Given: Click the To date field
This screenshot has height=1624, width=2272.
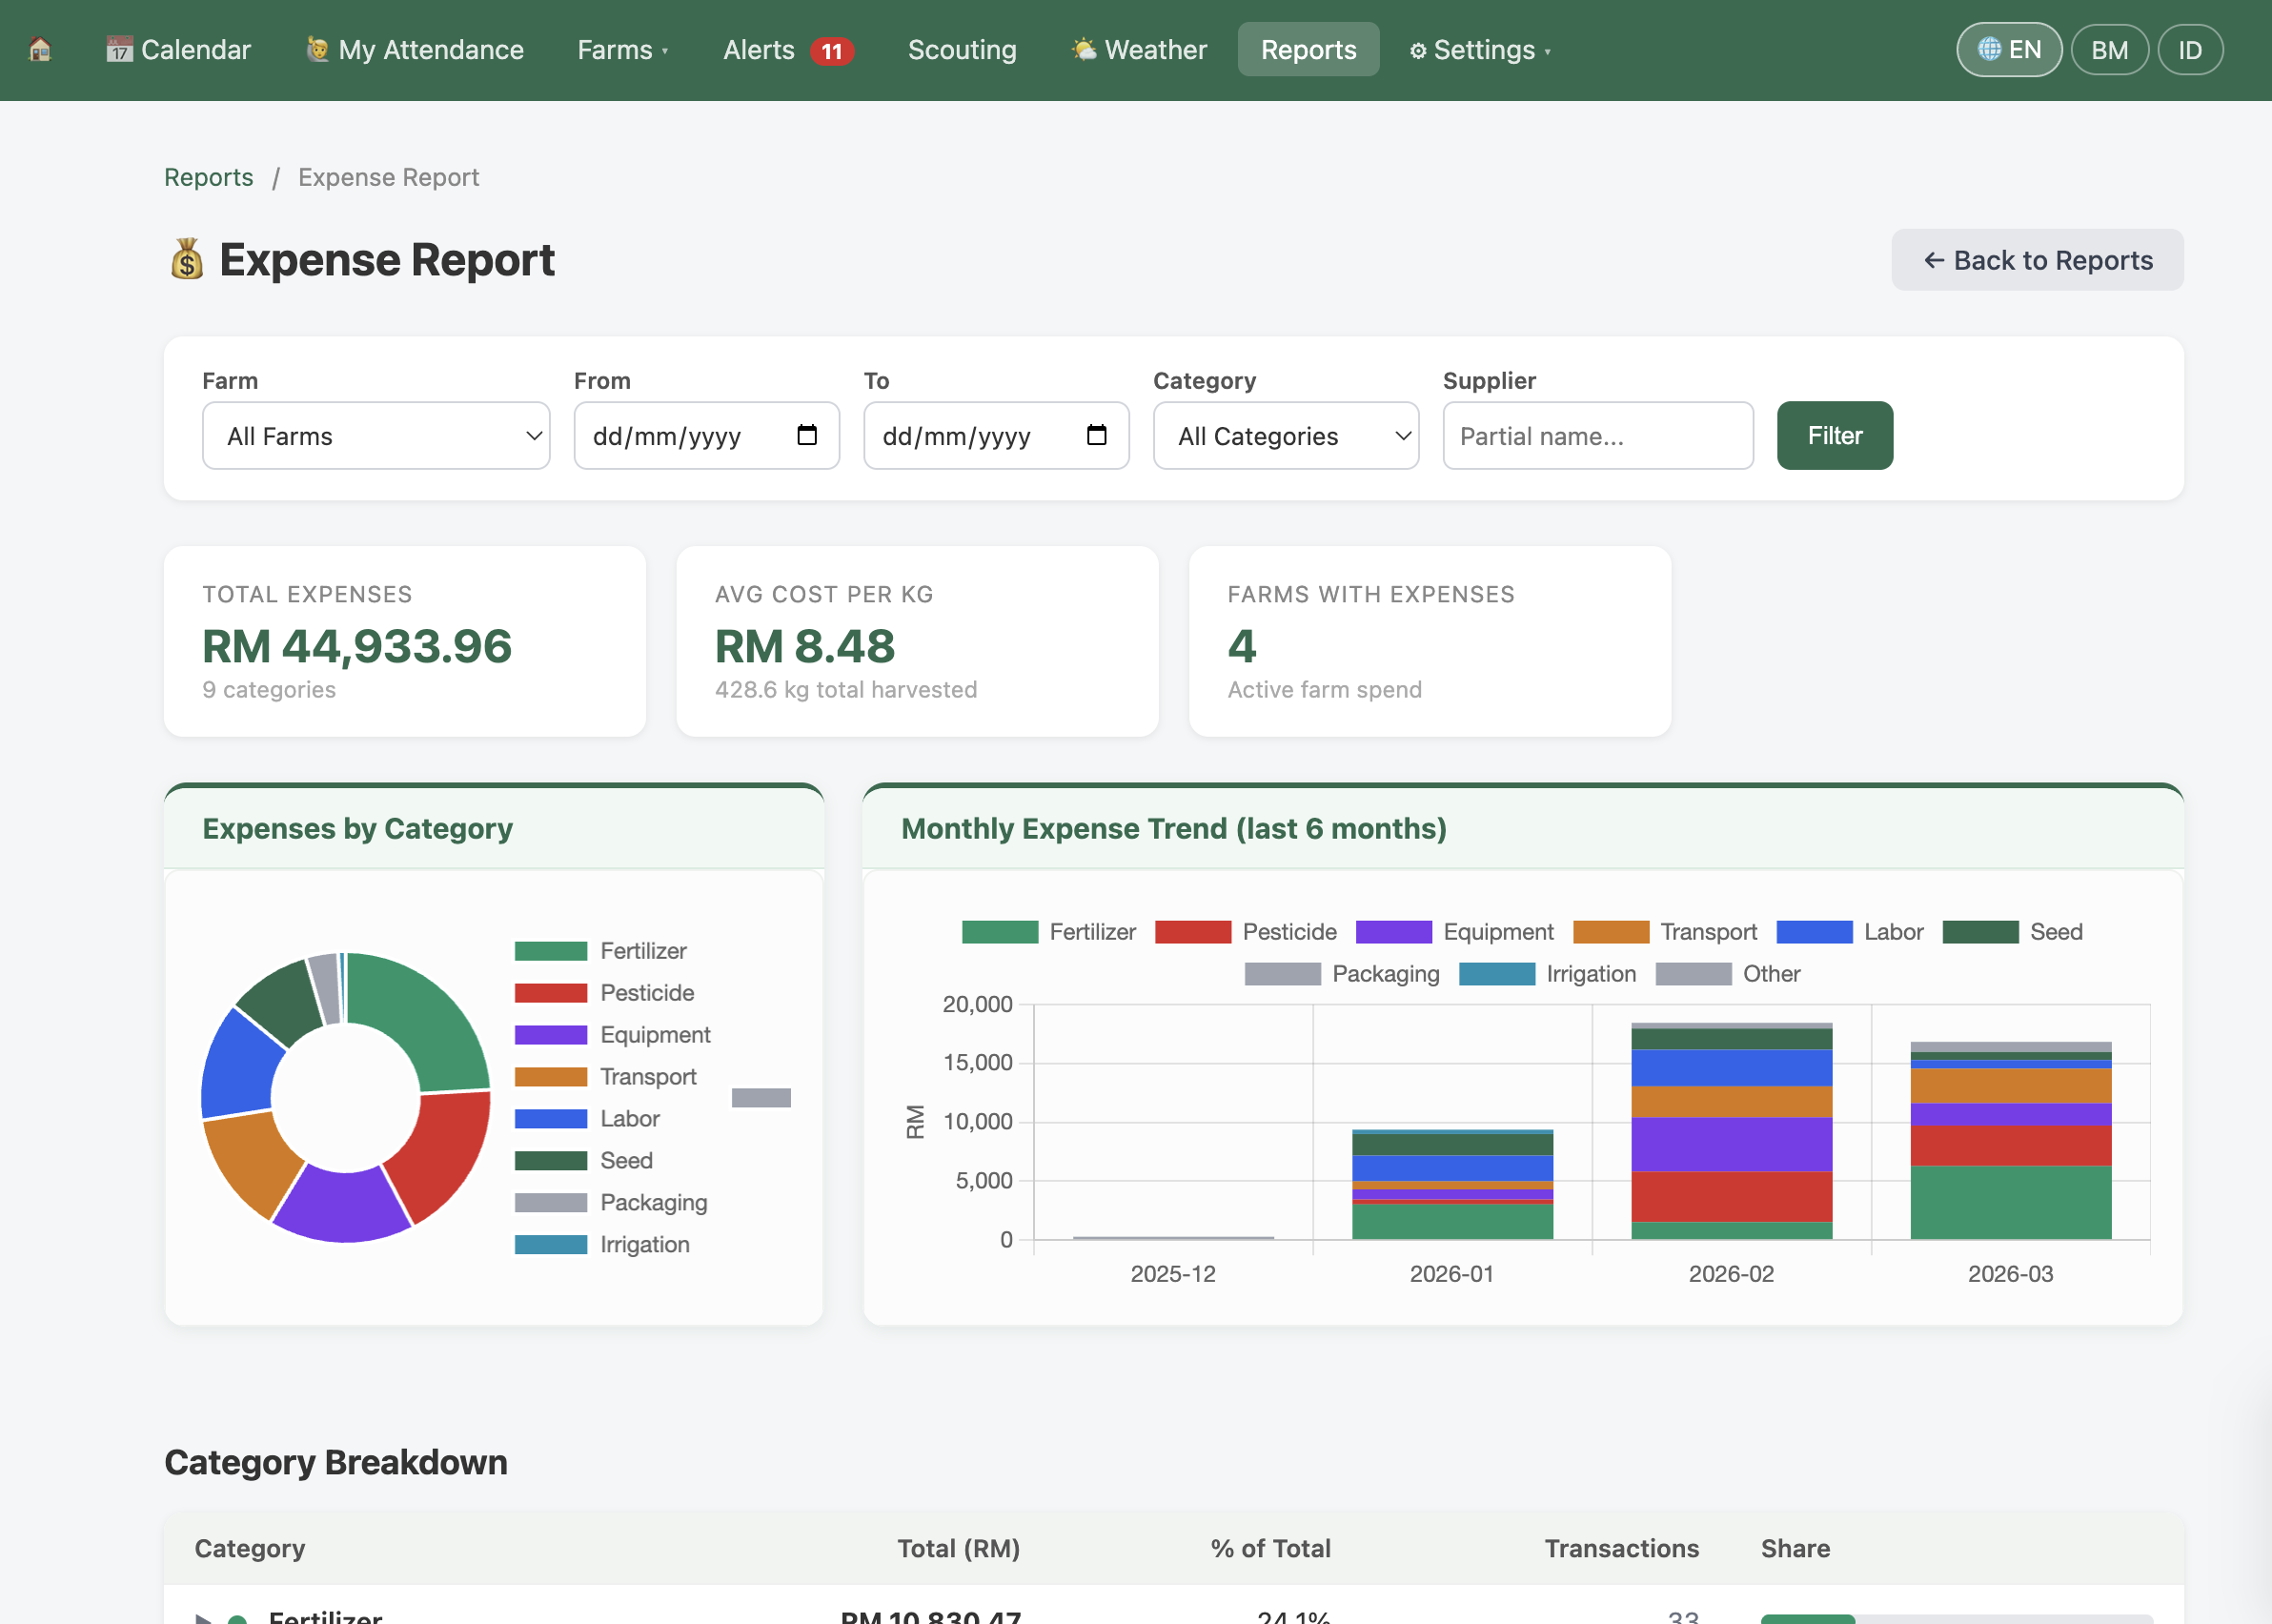Looking at the screenshot, I should pyautogui.click(x=996, y=436).
